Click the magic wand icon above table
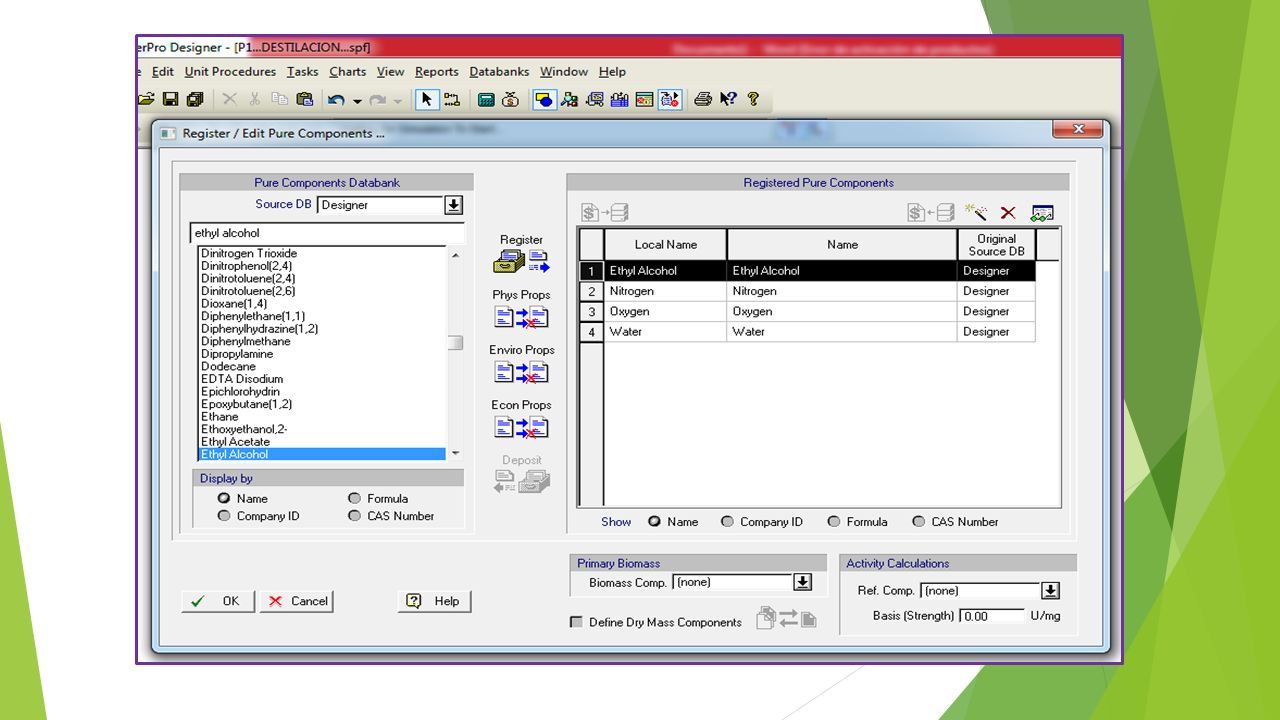This screenshot has width=1280, height=720. tap(976, 212)
